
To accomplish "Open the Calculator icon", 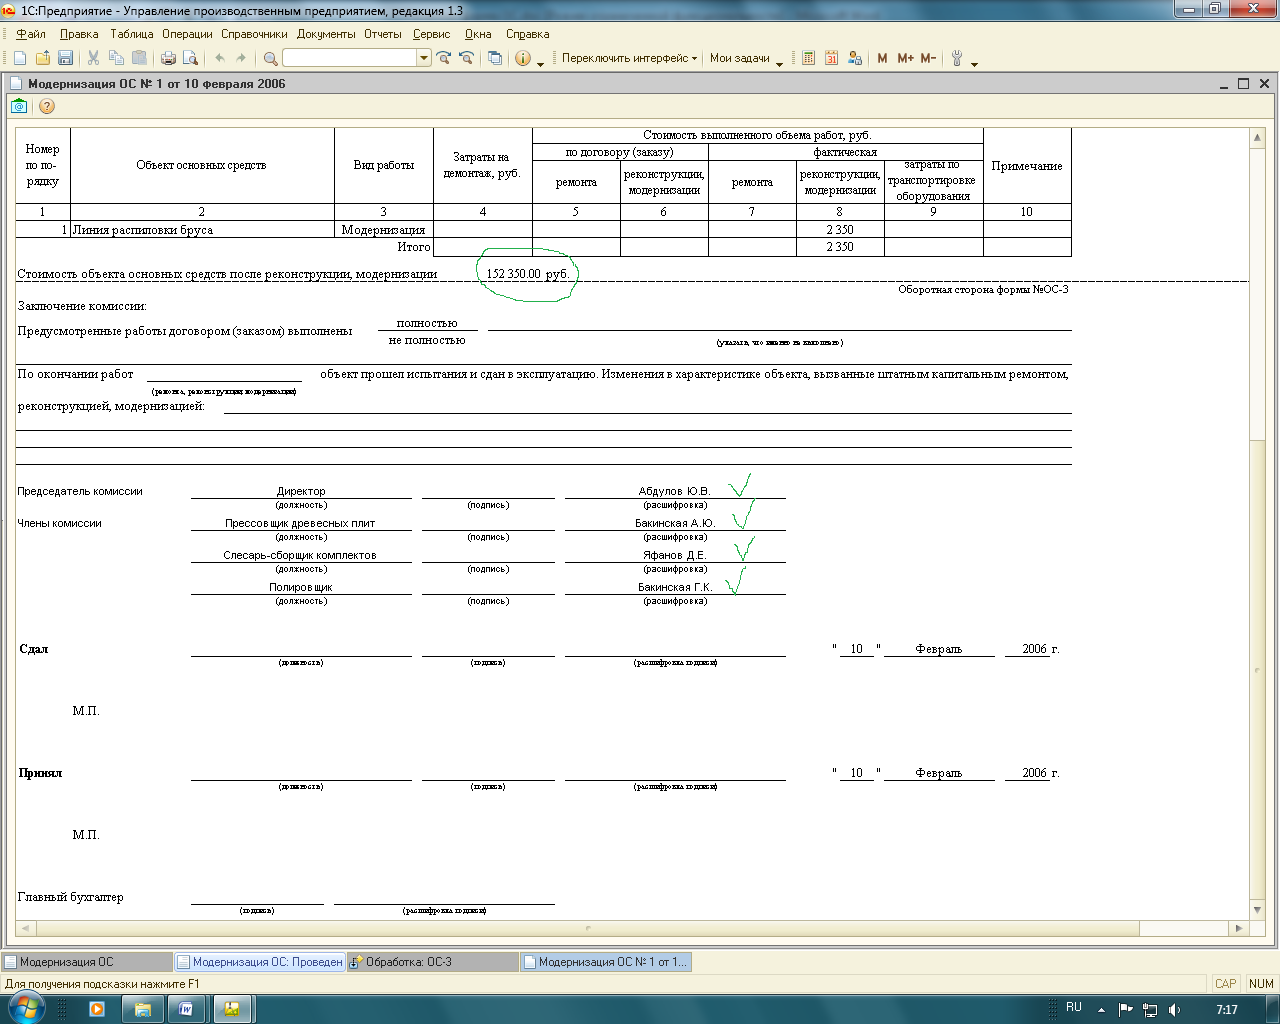I will pyautogui.click(x=809, y=58).
